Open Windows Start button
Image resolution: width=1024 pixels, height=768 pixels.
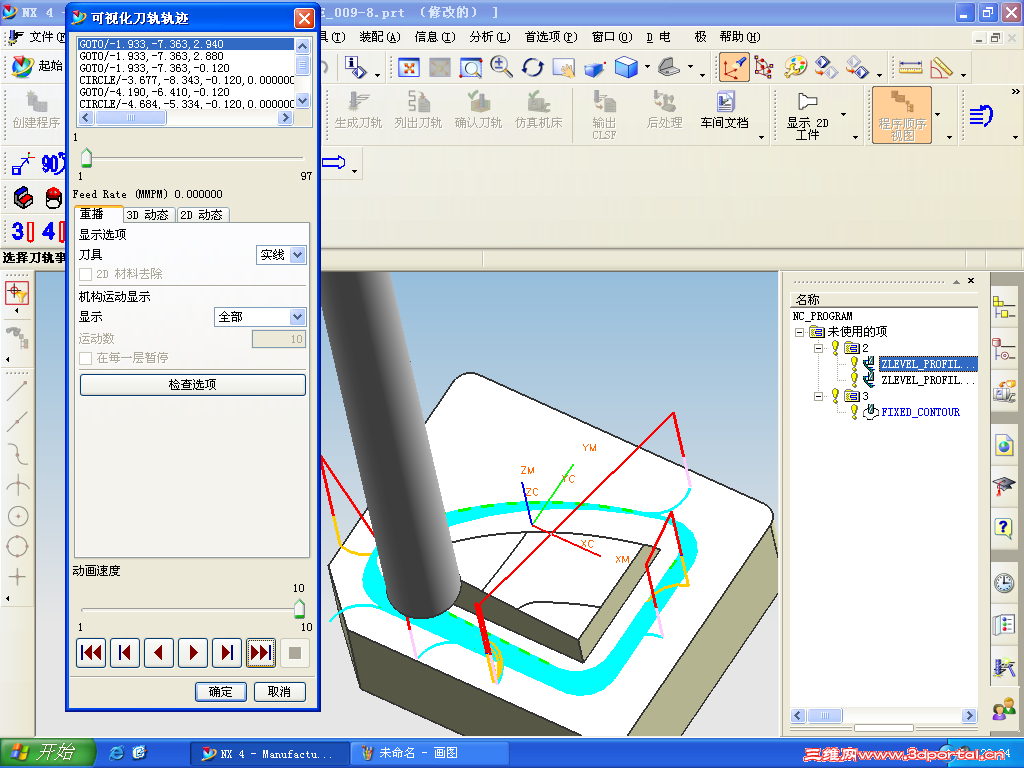(47, 752)
